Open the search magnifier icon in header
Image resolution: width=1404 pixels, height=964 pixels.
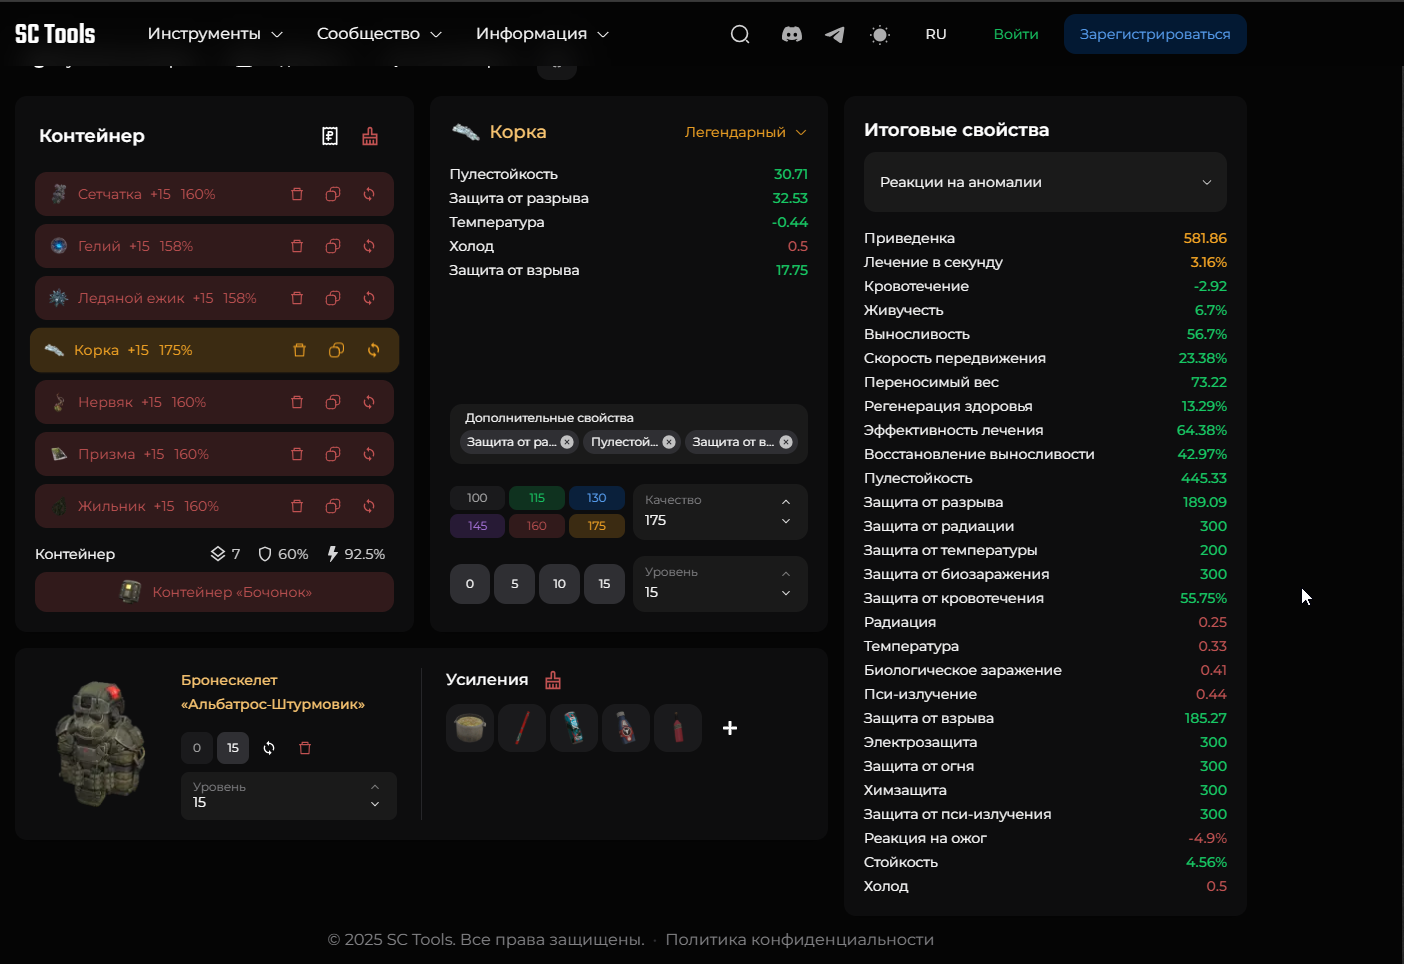click(x=740, y=34)
